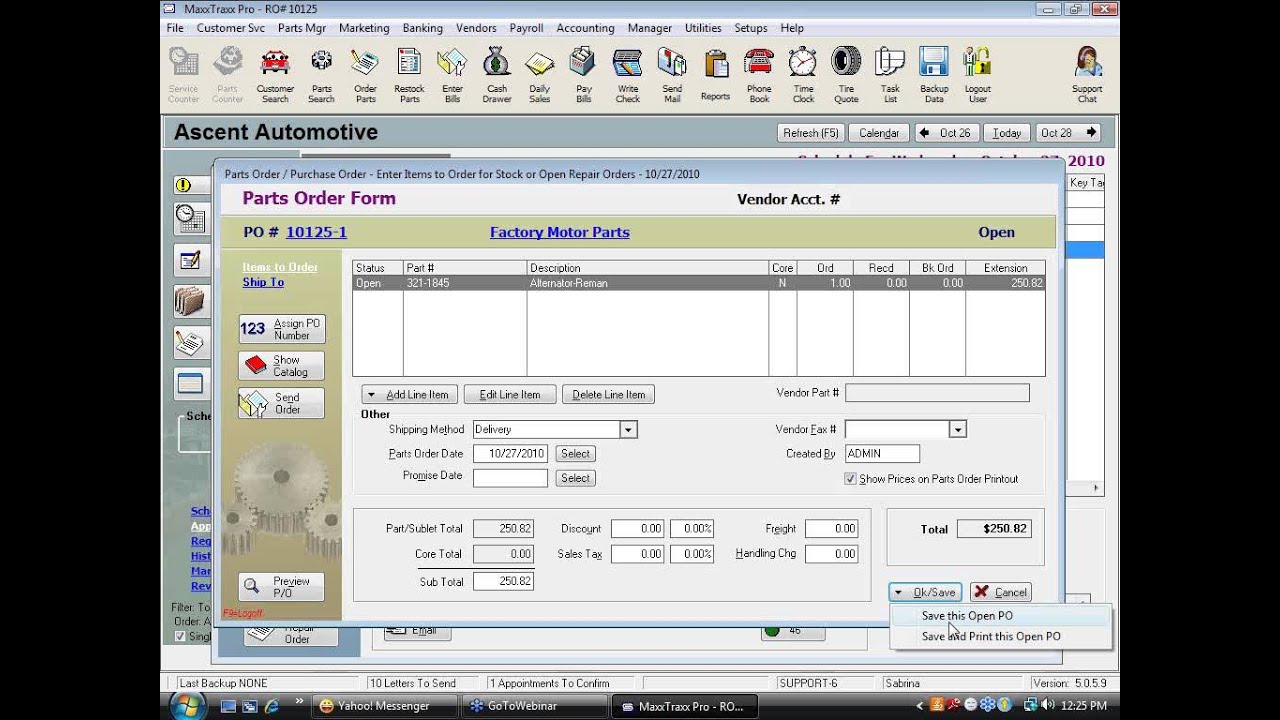Image resolution: width=1280 pixels, height=720 pixels.
Task: Open the Pay Bills tool
Action: pyautogui.click(x=583, y=75)
